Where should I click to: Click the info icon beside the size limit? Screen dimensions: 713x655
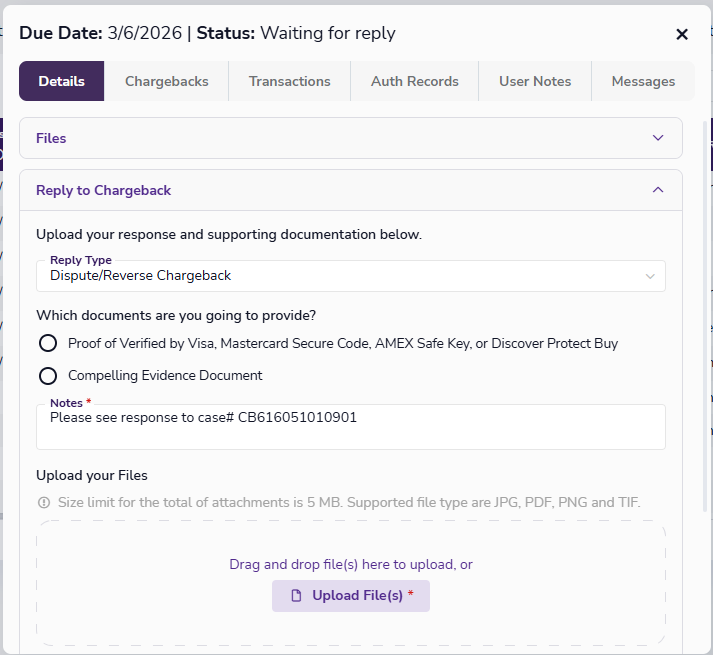tap(44, 502)
